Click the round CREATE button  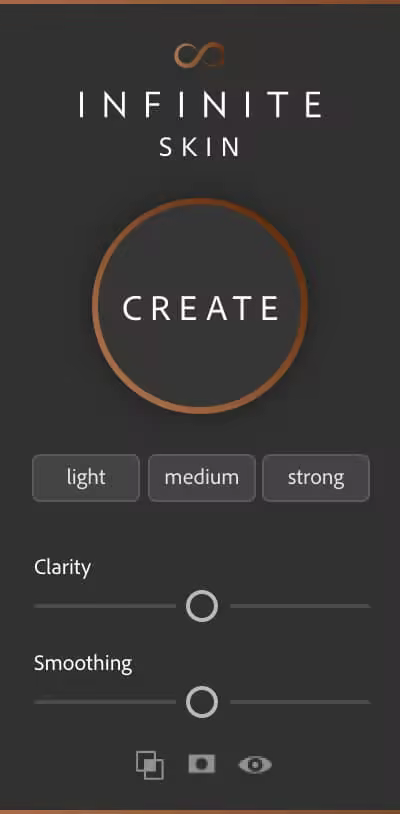pyautogui.click(x=200, y=306)
